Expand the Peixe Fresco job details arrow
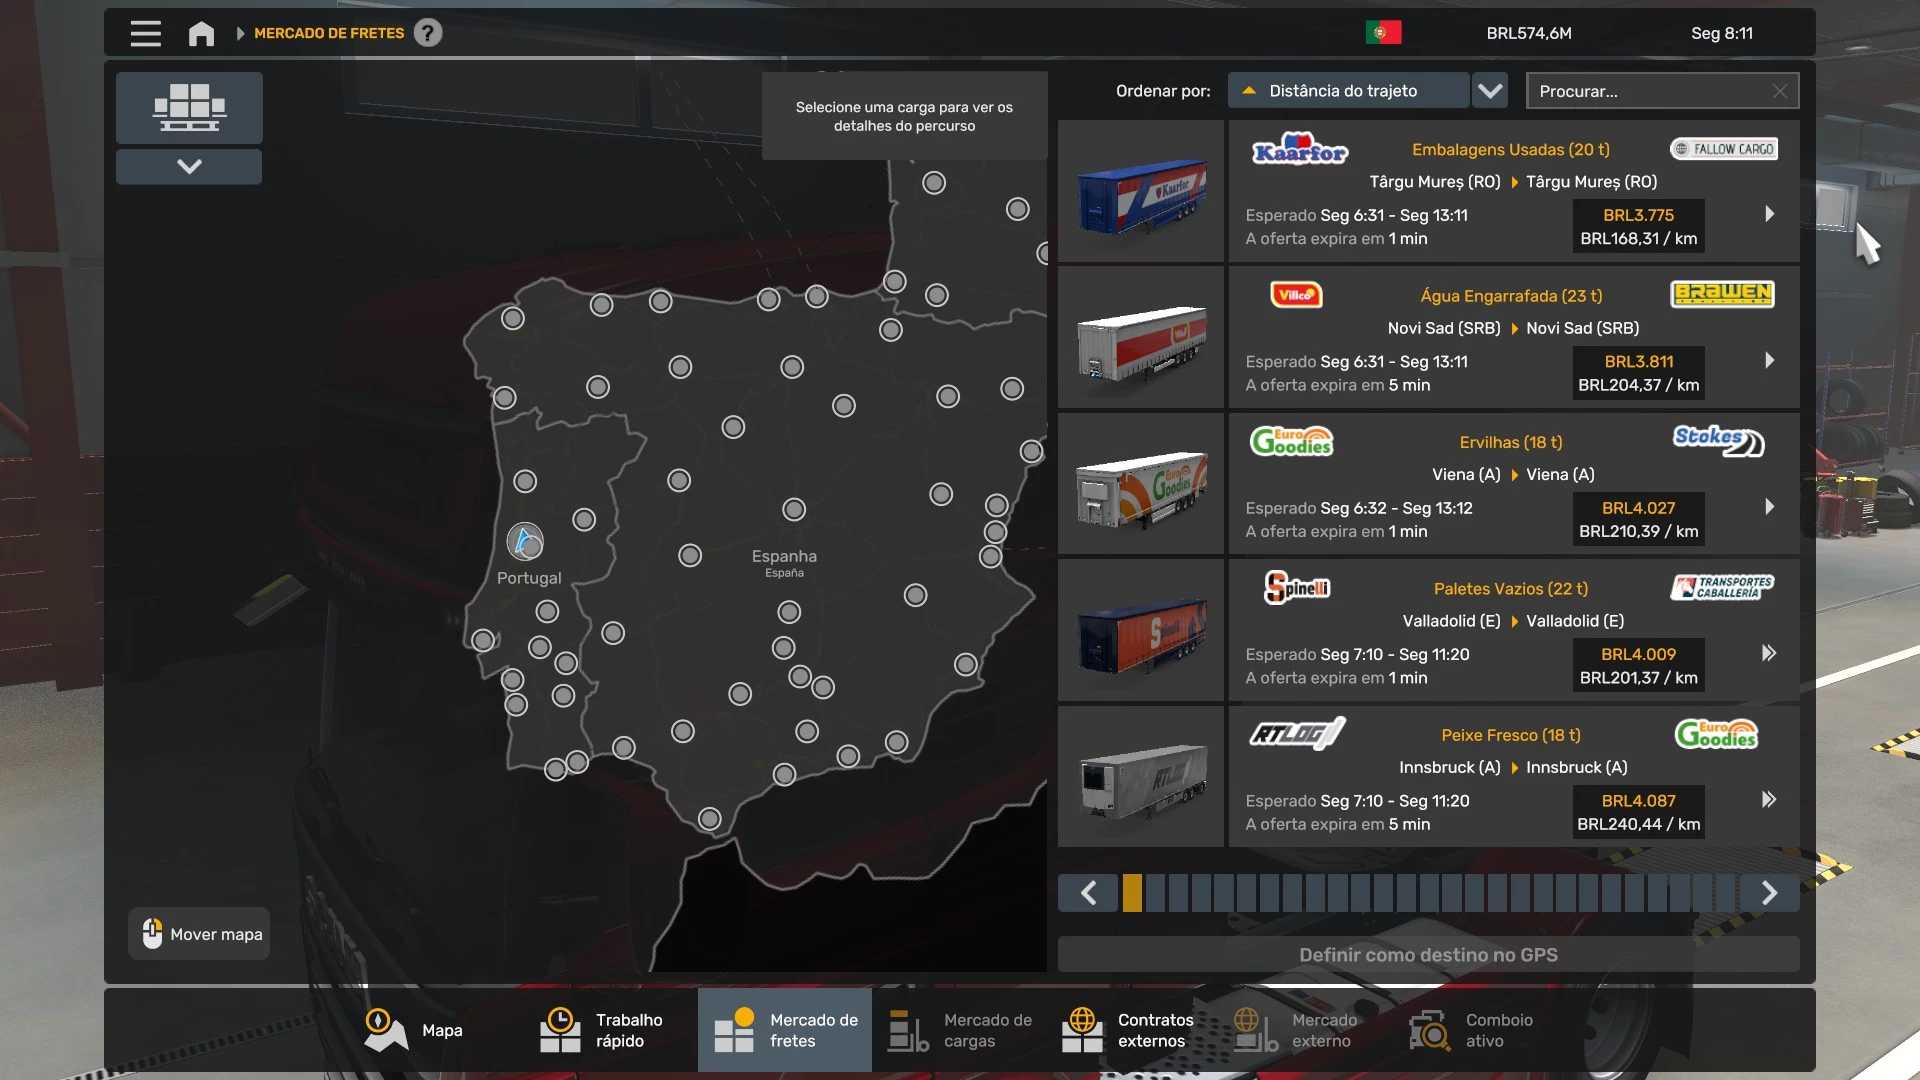The width and height of the screenshot is (1920, 1080). [1768, 799]
